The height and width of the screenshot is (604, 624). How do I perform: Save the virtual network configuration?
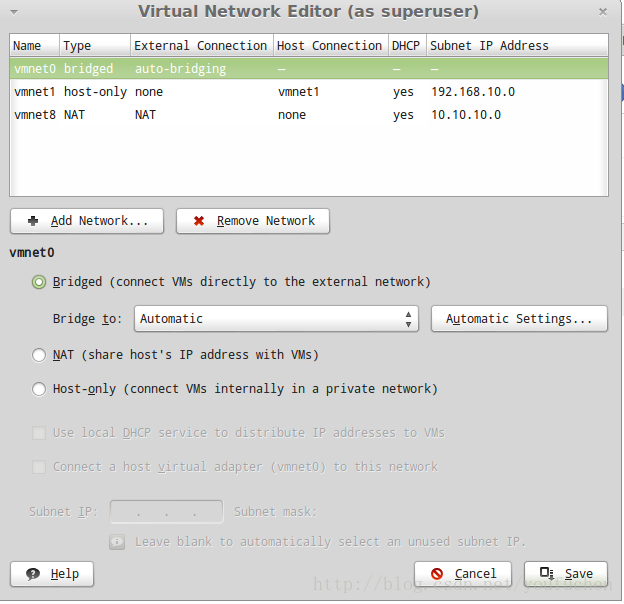(x=566, y=574)
